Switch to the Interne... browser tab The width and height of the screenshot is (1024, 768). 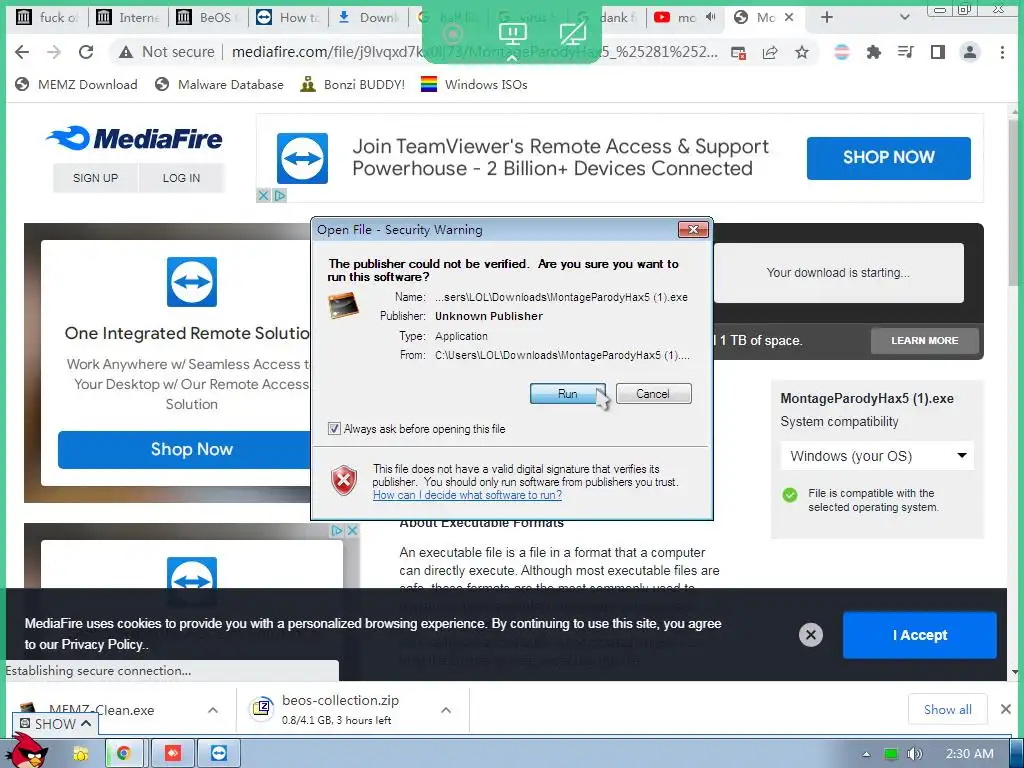[128, 18]
